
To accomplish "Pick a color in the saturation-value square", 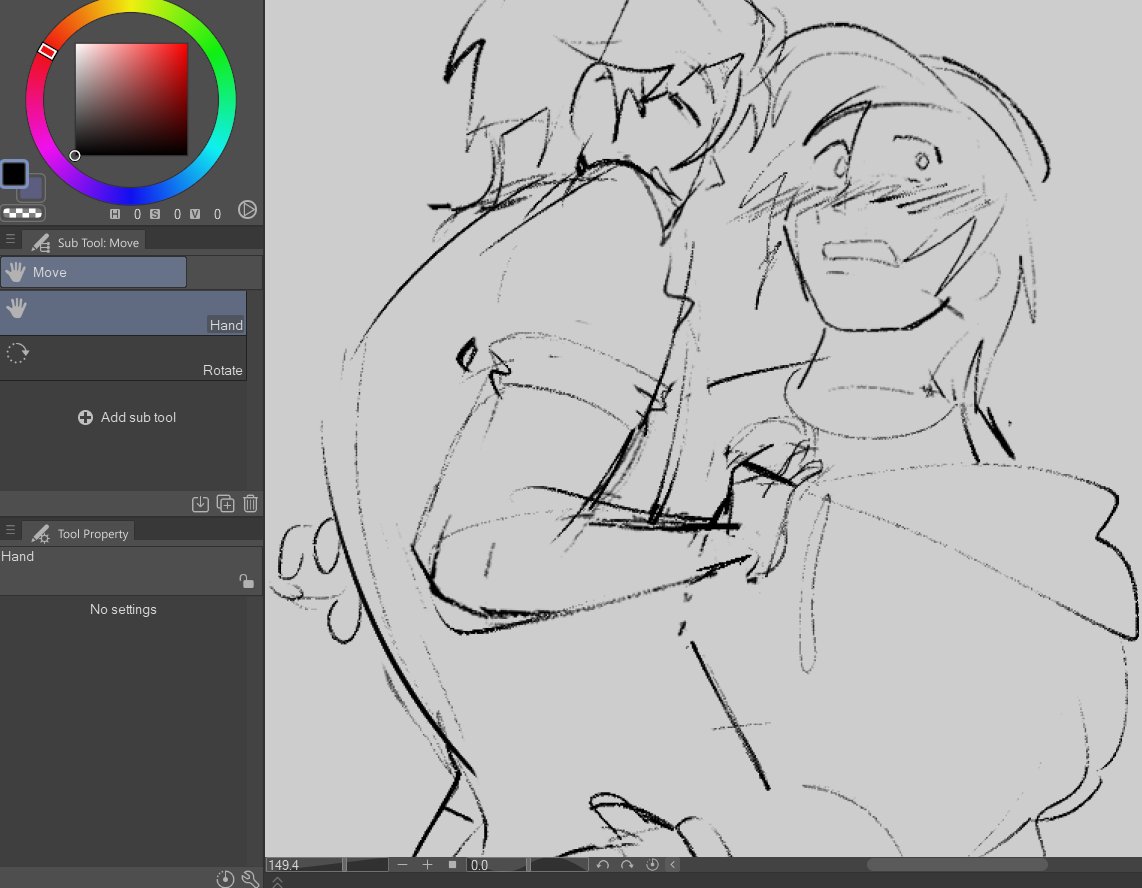I will point(131,99).
